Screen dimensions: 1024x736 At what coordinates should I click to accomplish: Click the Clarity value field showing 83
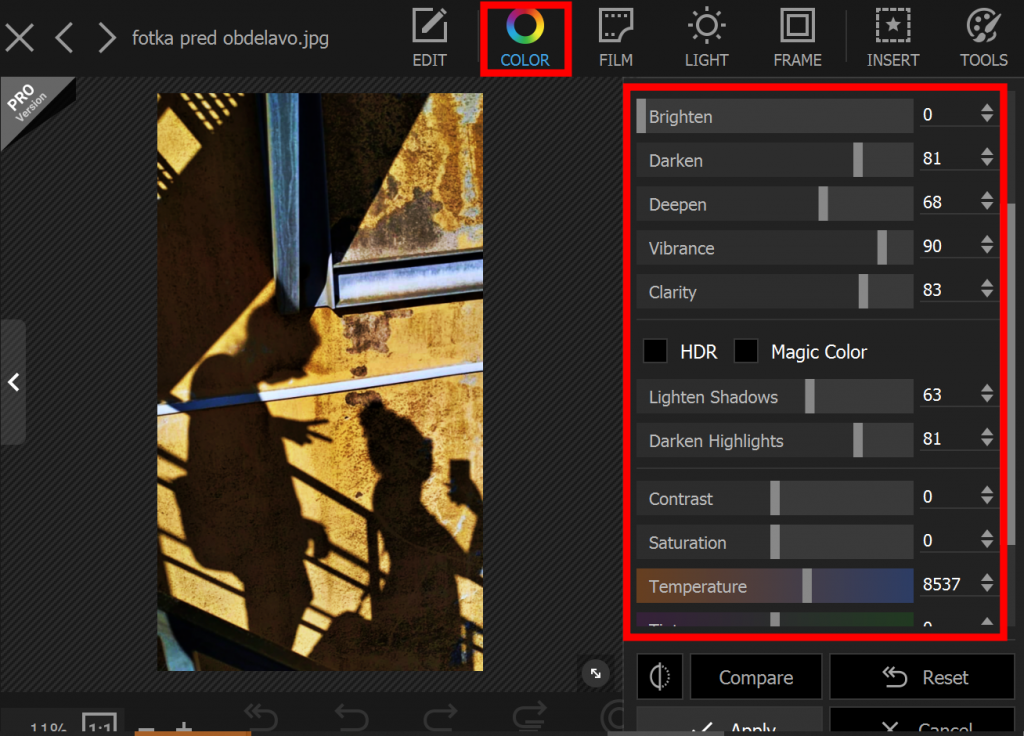948,290
